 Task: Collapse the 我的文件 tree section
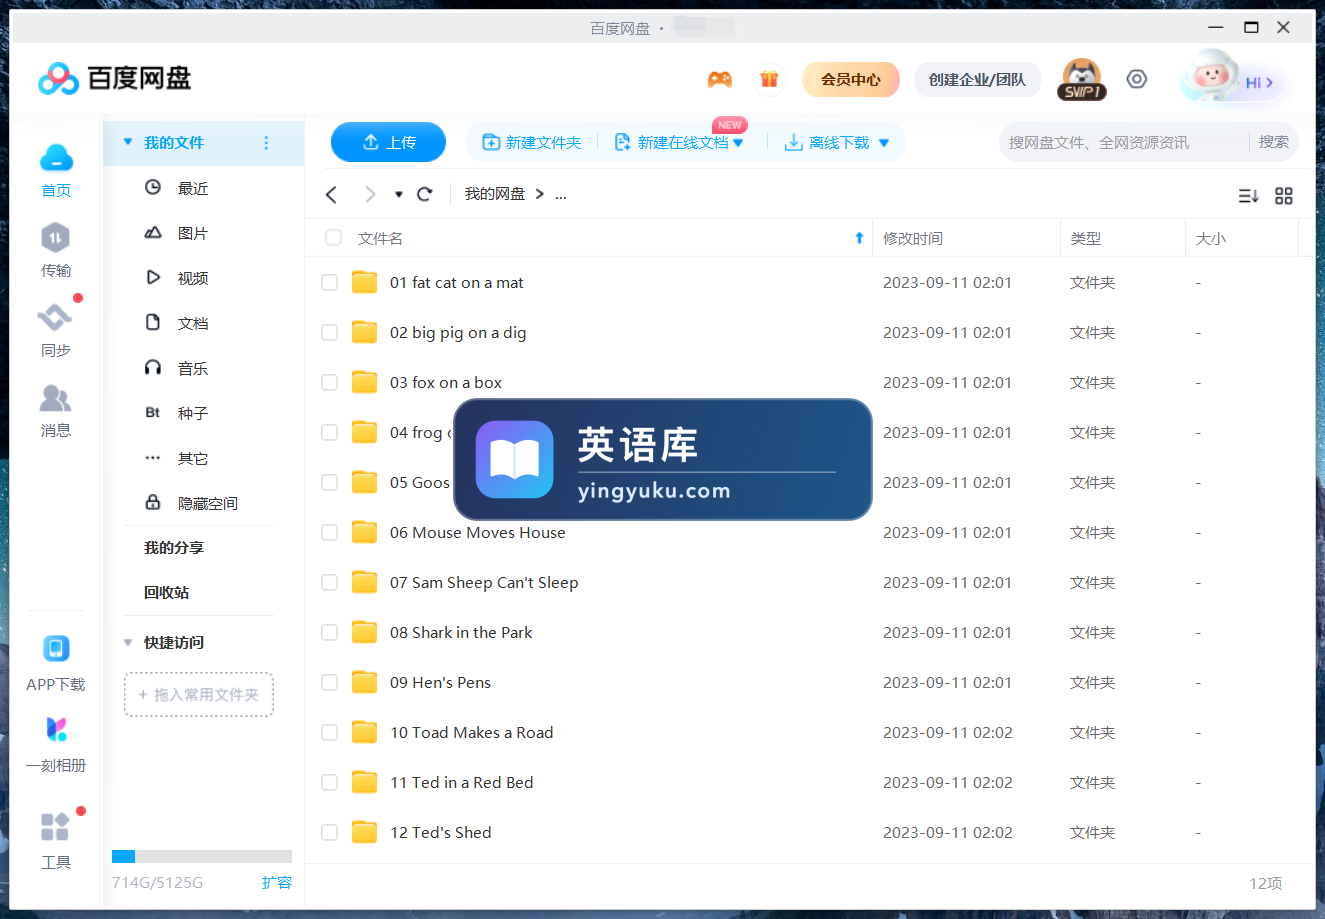pyautogui.click(x=128, y=142)
